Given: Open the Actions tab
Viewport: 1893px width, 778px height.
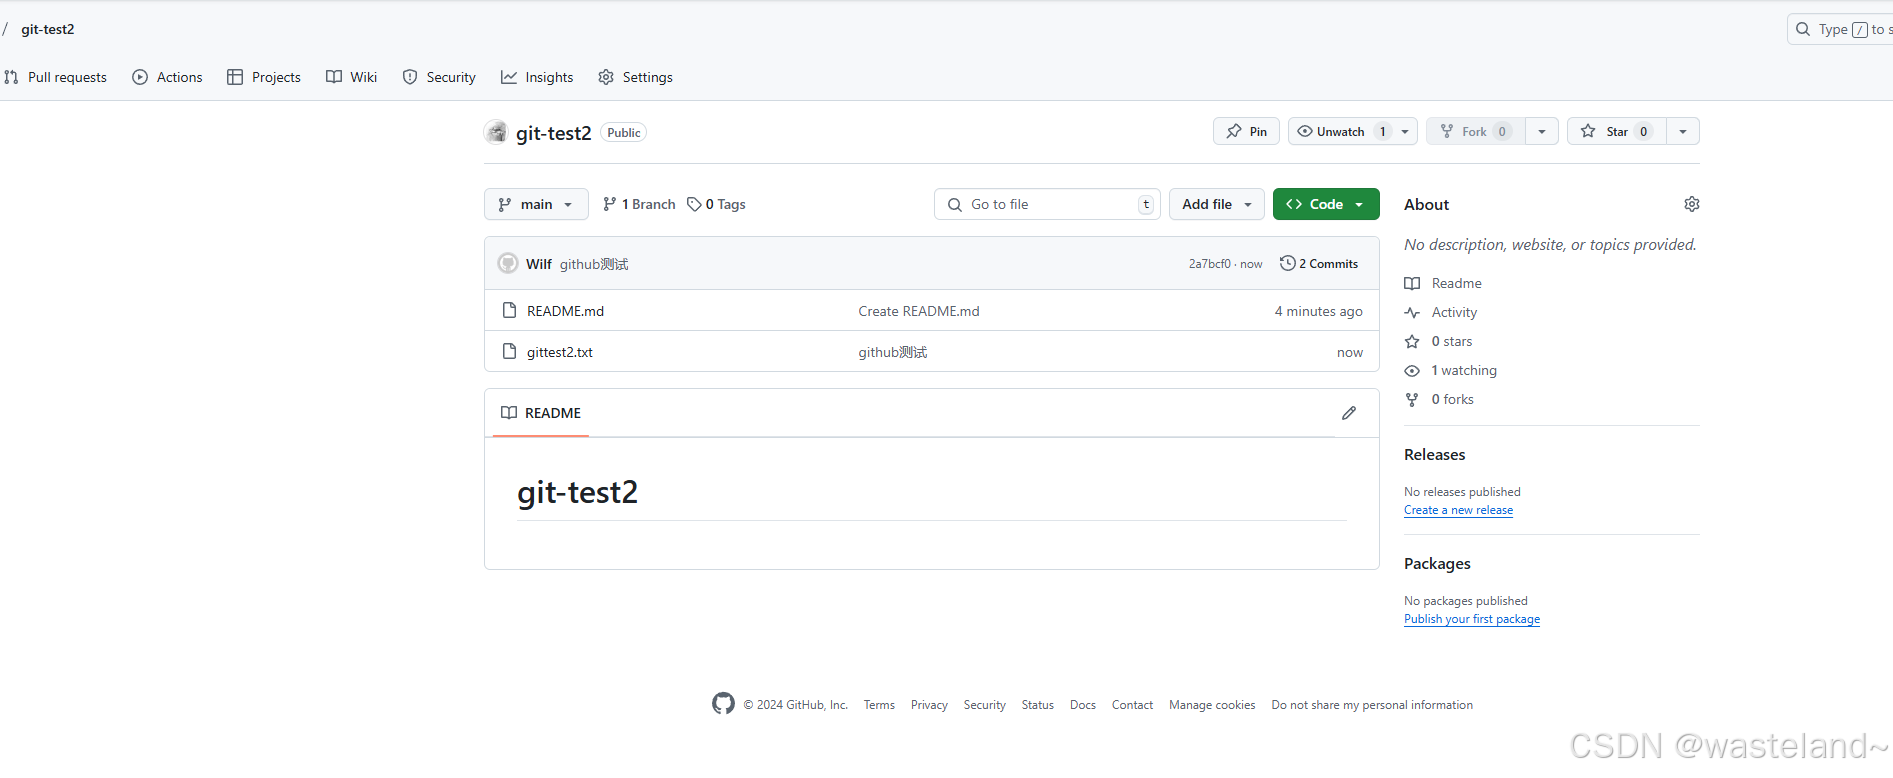Looking at the screenshot, I should tap(167, 77).
